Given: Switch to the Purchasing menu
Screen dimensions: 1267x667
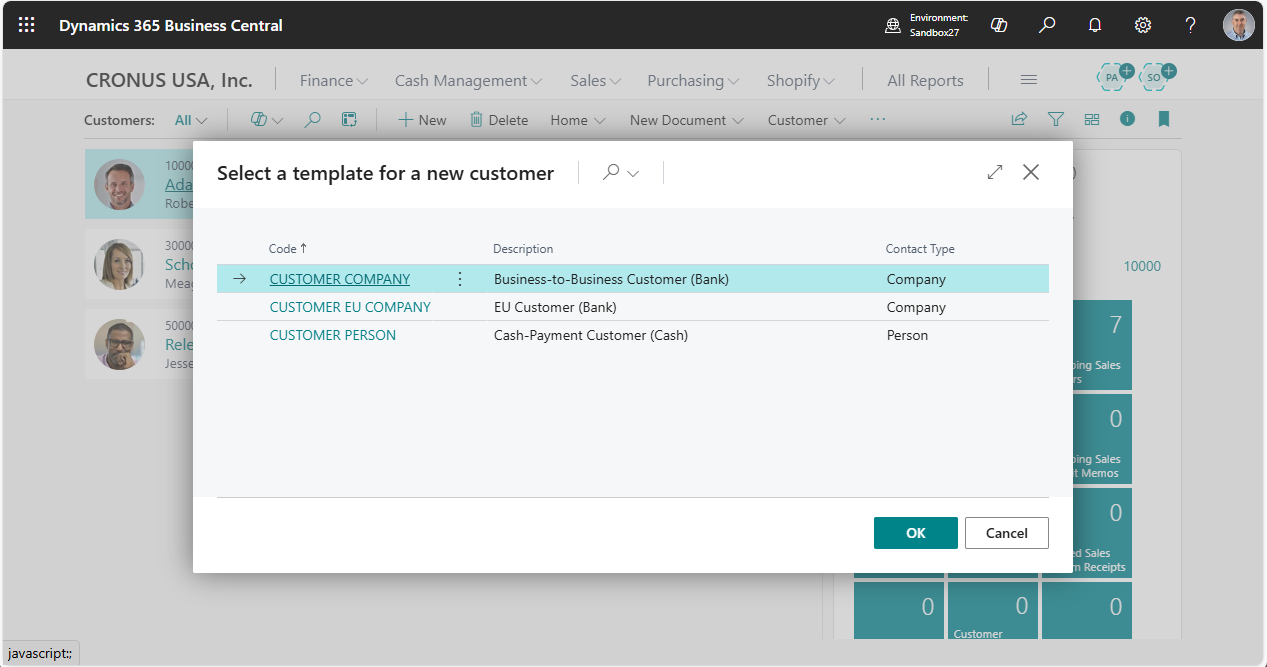Looking at the screenshot, I should (692, 80).
